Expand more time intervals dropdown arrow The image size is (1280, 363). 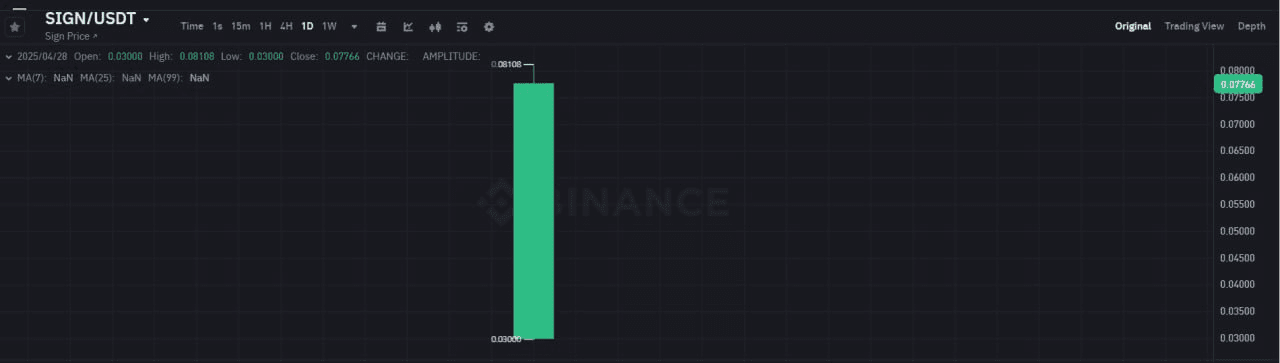click(x=354, y=27)
